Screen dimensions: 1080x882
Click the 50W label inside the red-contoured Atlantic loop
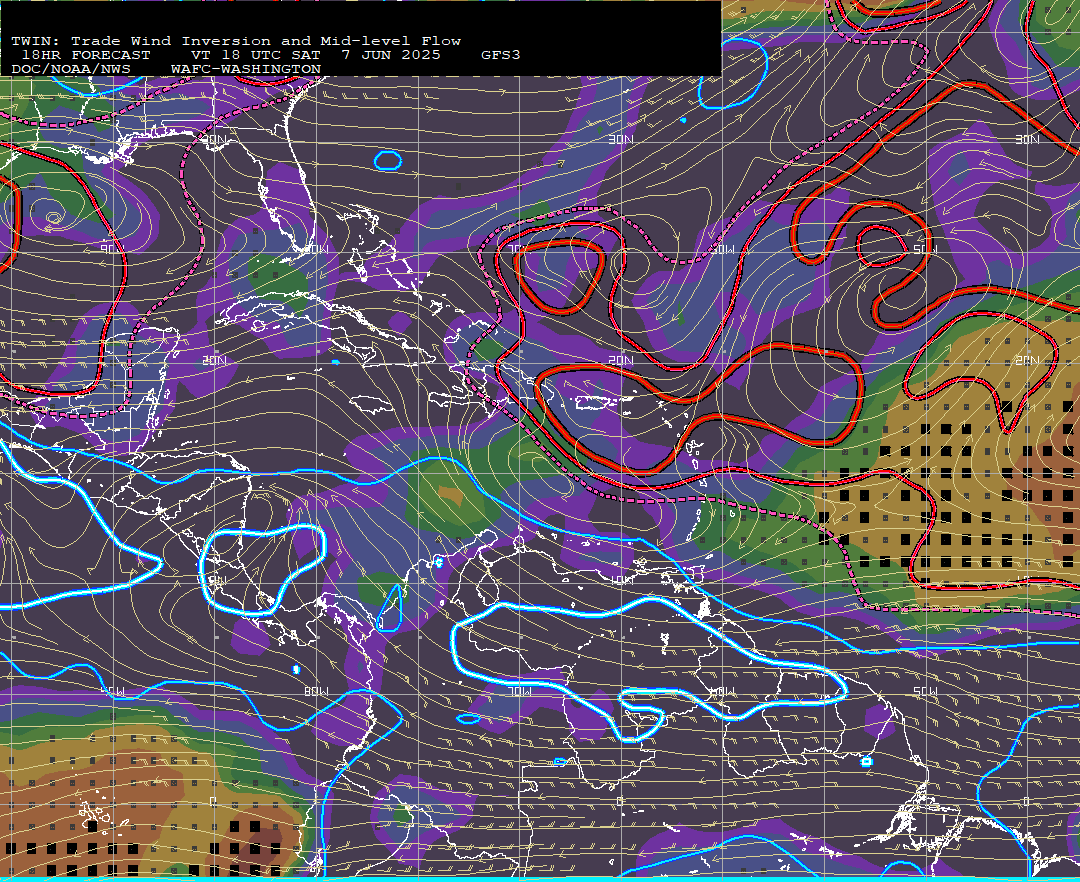924,249
